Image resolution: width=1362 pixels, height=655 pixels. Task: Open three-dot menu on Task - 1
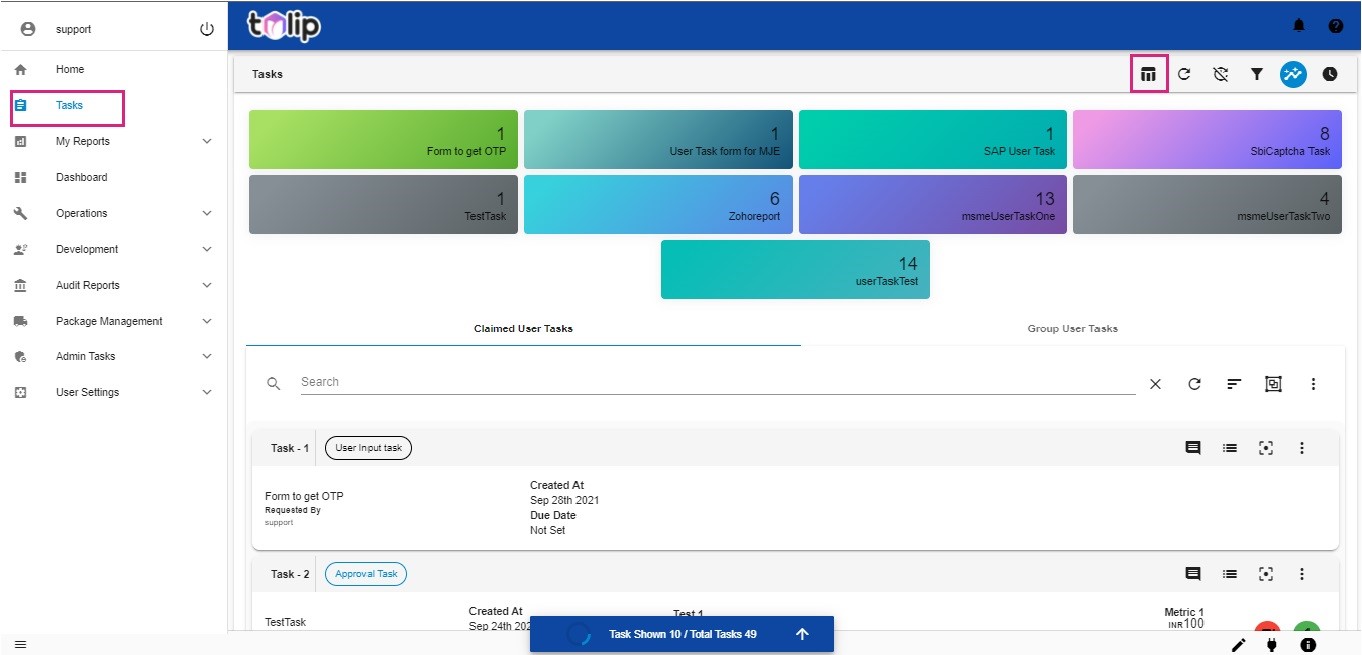click(1302, 448)
